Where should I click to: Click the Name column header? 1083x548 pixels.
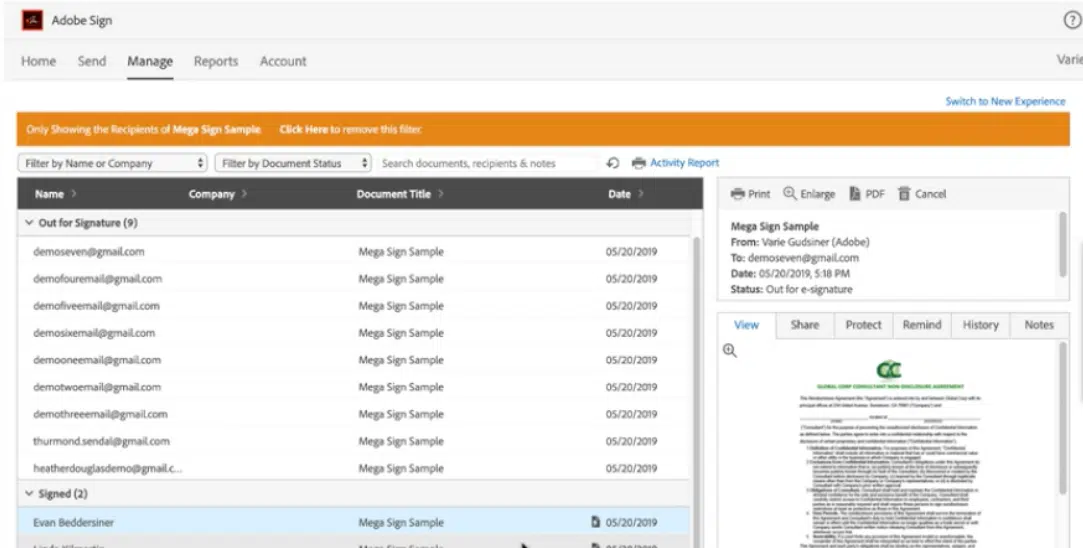point(49,194)
